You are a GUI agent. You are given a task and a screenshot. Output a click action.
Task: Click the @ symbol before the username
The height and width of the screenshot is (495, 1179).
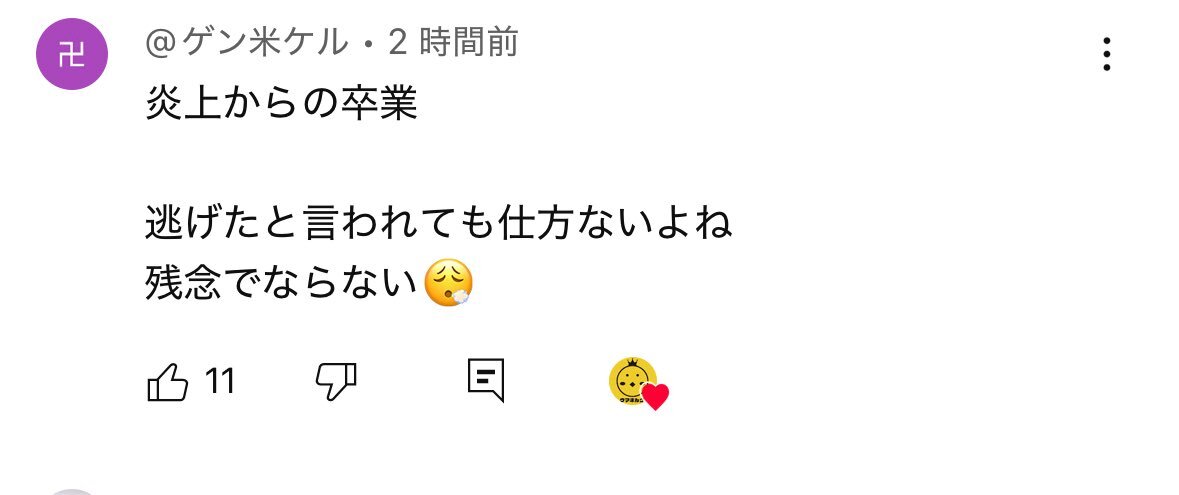161,44
